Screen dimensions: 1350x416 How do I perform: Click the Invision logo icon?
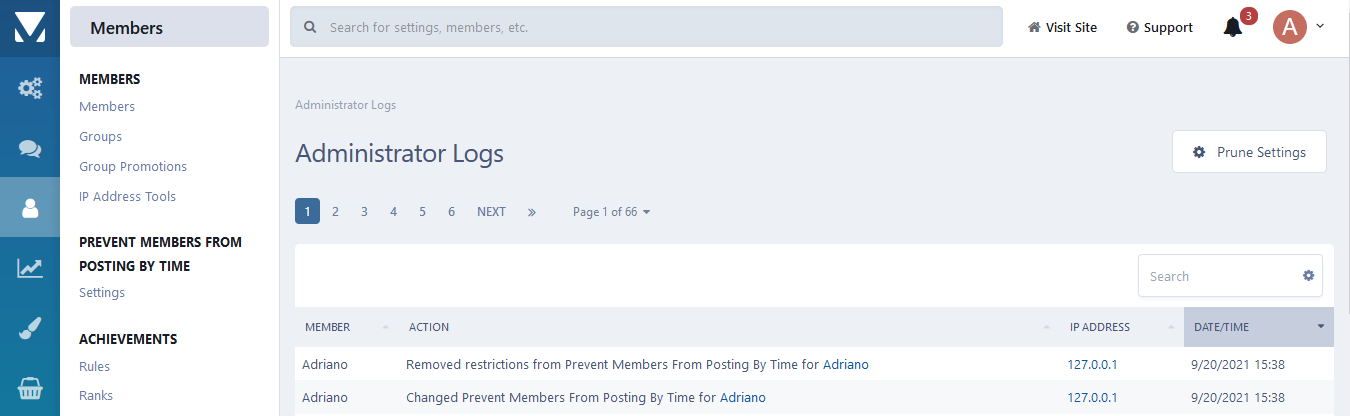pos(30,28)
